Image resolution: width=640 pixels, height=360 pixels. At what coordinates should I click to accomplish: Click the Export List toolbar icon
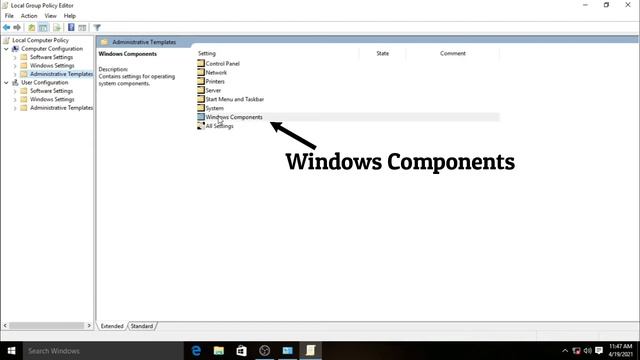(57, 27)
